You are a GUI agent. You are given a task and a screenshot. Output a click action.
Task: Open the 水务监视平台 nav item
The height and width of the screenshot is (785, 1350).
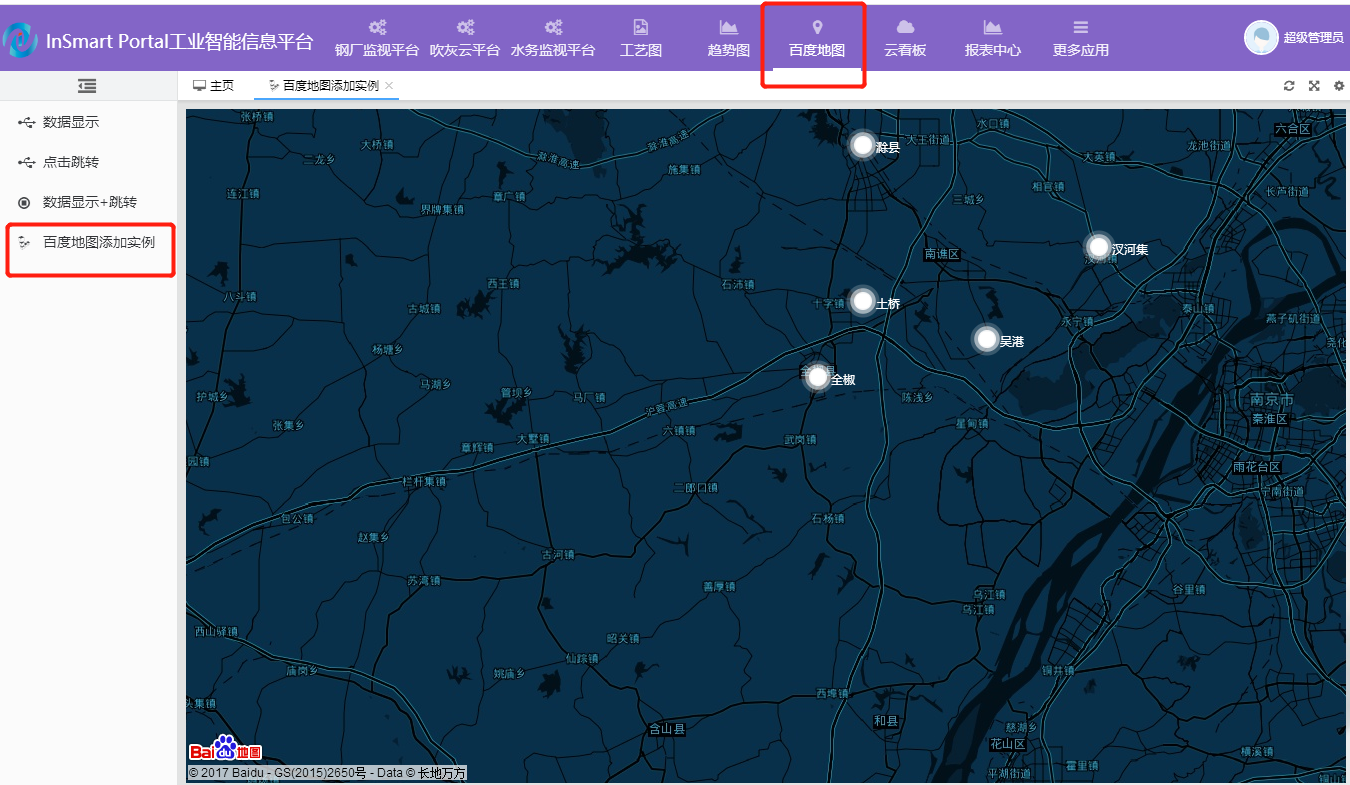553,38
